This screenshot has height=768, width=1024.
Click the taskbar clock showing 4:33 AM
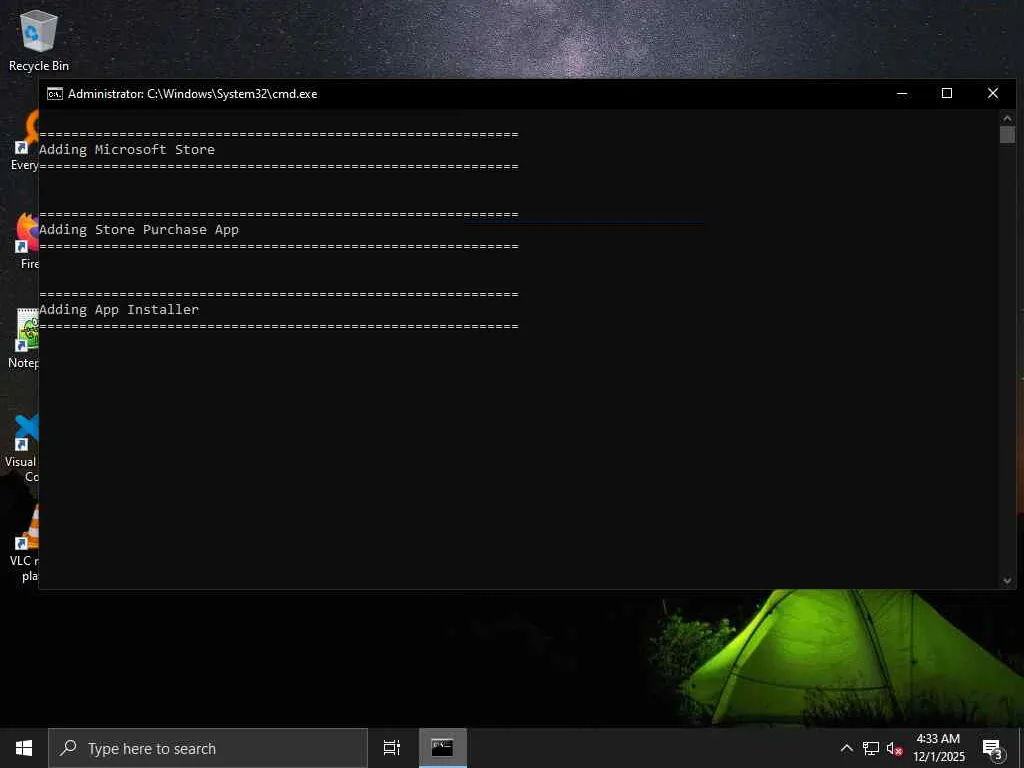(938, 748)
